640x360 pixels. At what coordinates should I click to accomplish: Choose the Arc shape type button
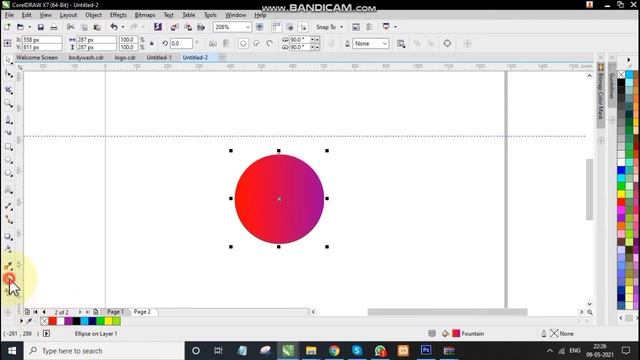pyautogui.click(x=269, y=43)
